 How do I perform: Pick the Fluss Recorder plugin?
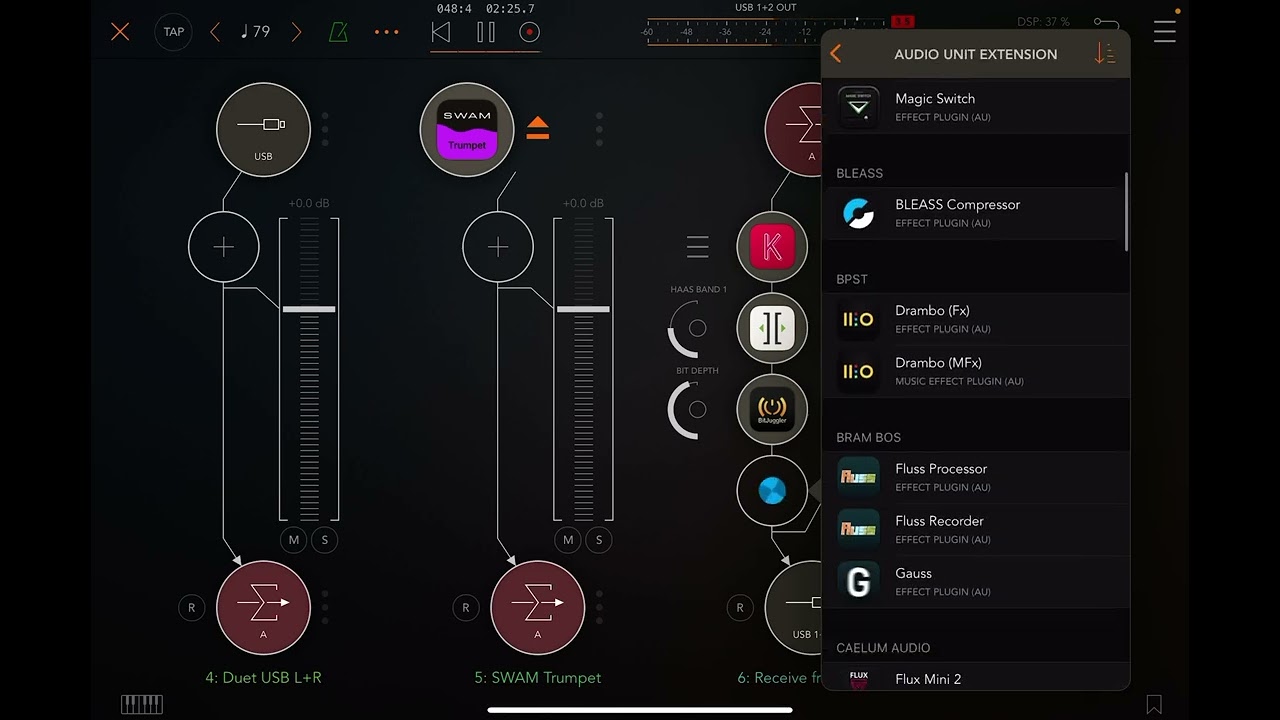[x=976, y=529]
